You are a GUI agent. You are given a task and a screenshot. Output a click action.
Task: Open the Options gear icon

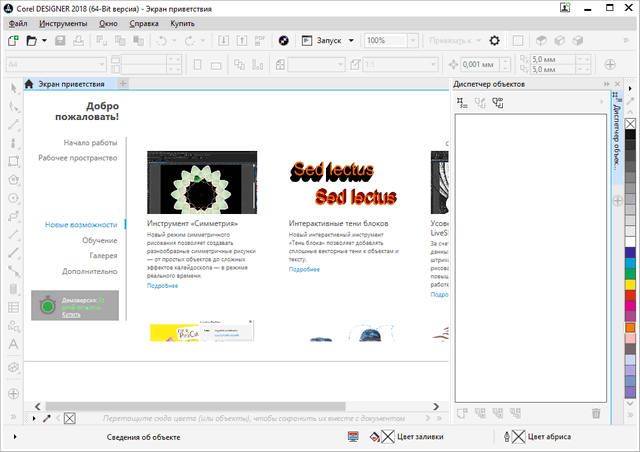point(493,40)
